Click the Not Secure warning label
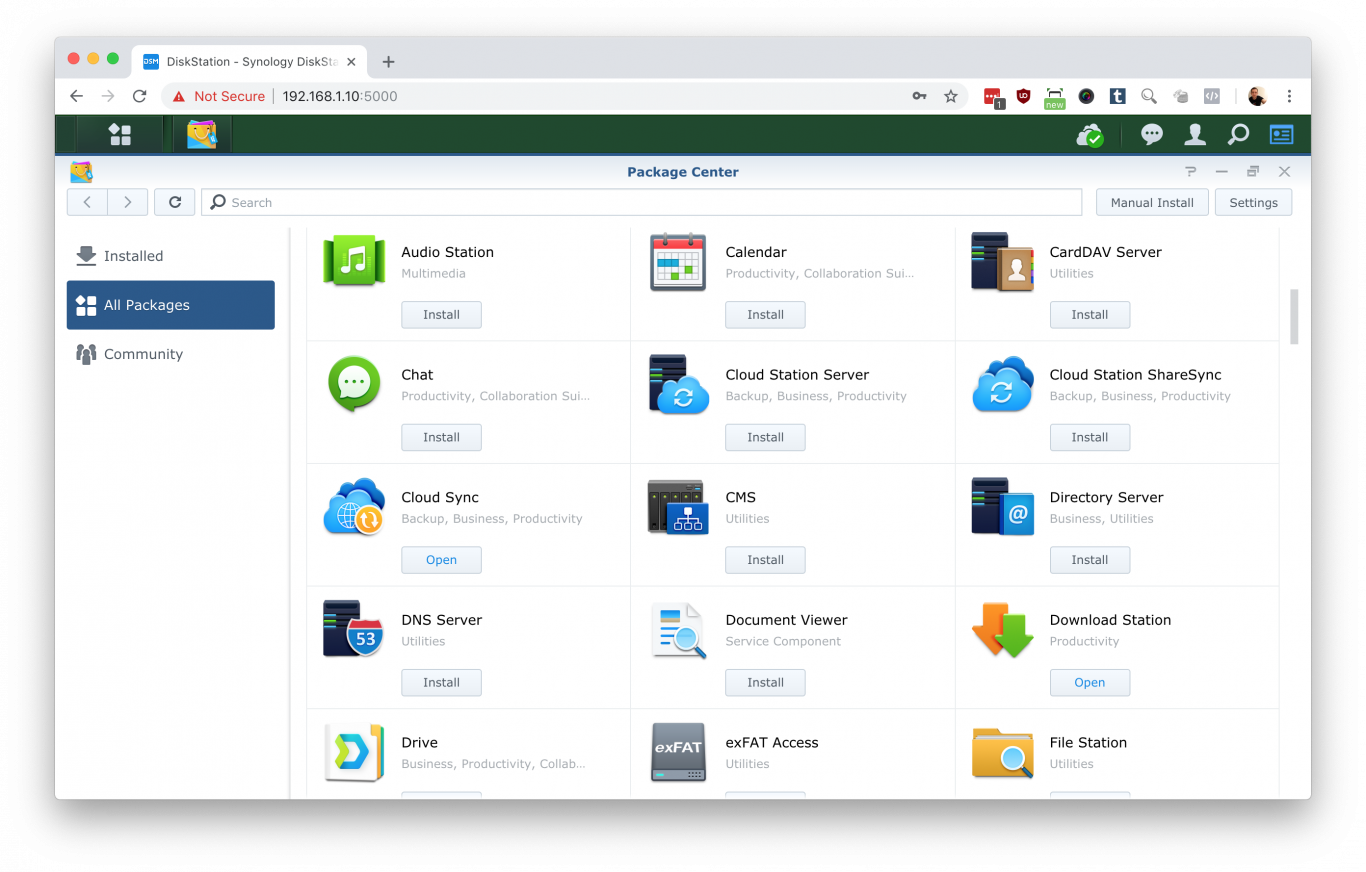The height and width of the screenshot is (872, 1366). coord(219,96)
